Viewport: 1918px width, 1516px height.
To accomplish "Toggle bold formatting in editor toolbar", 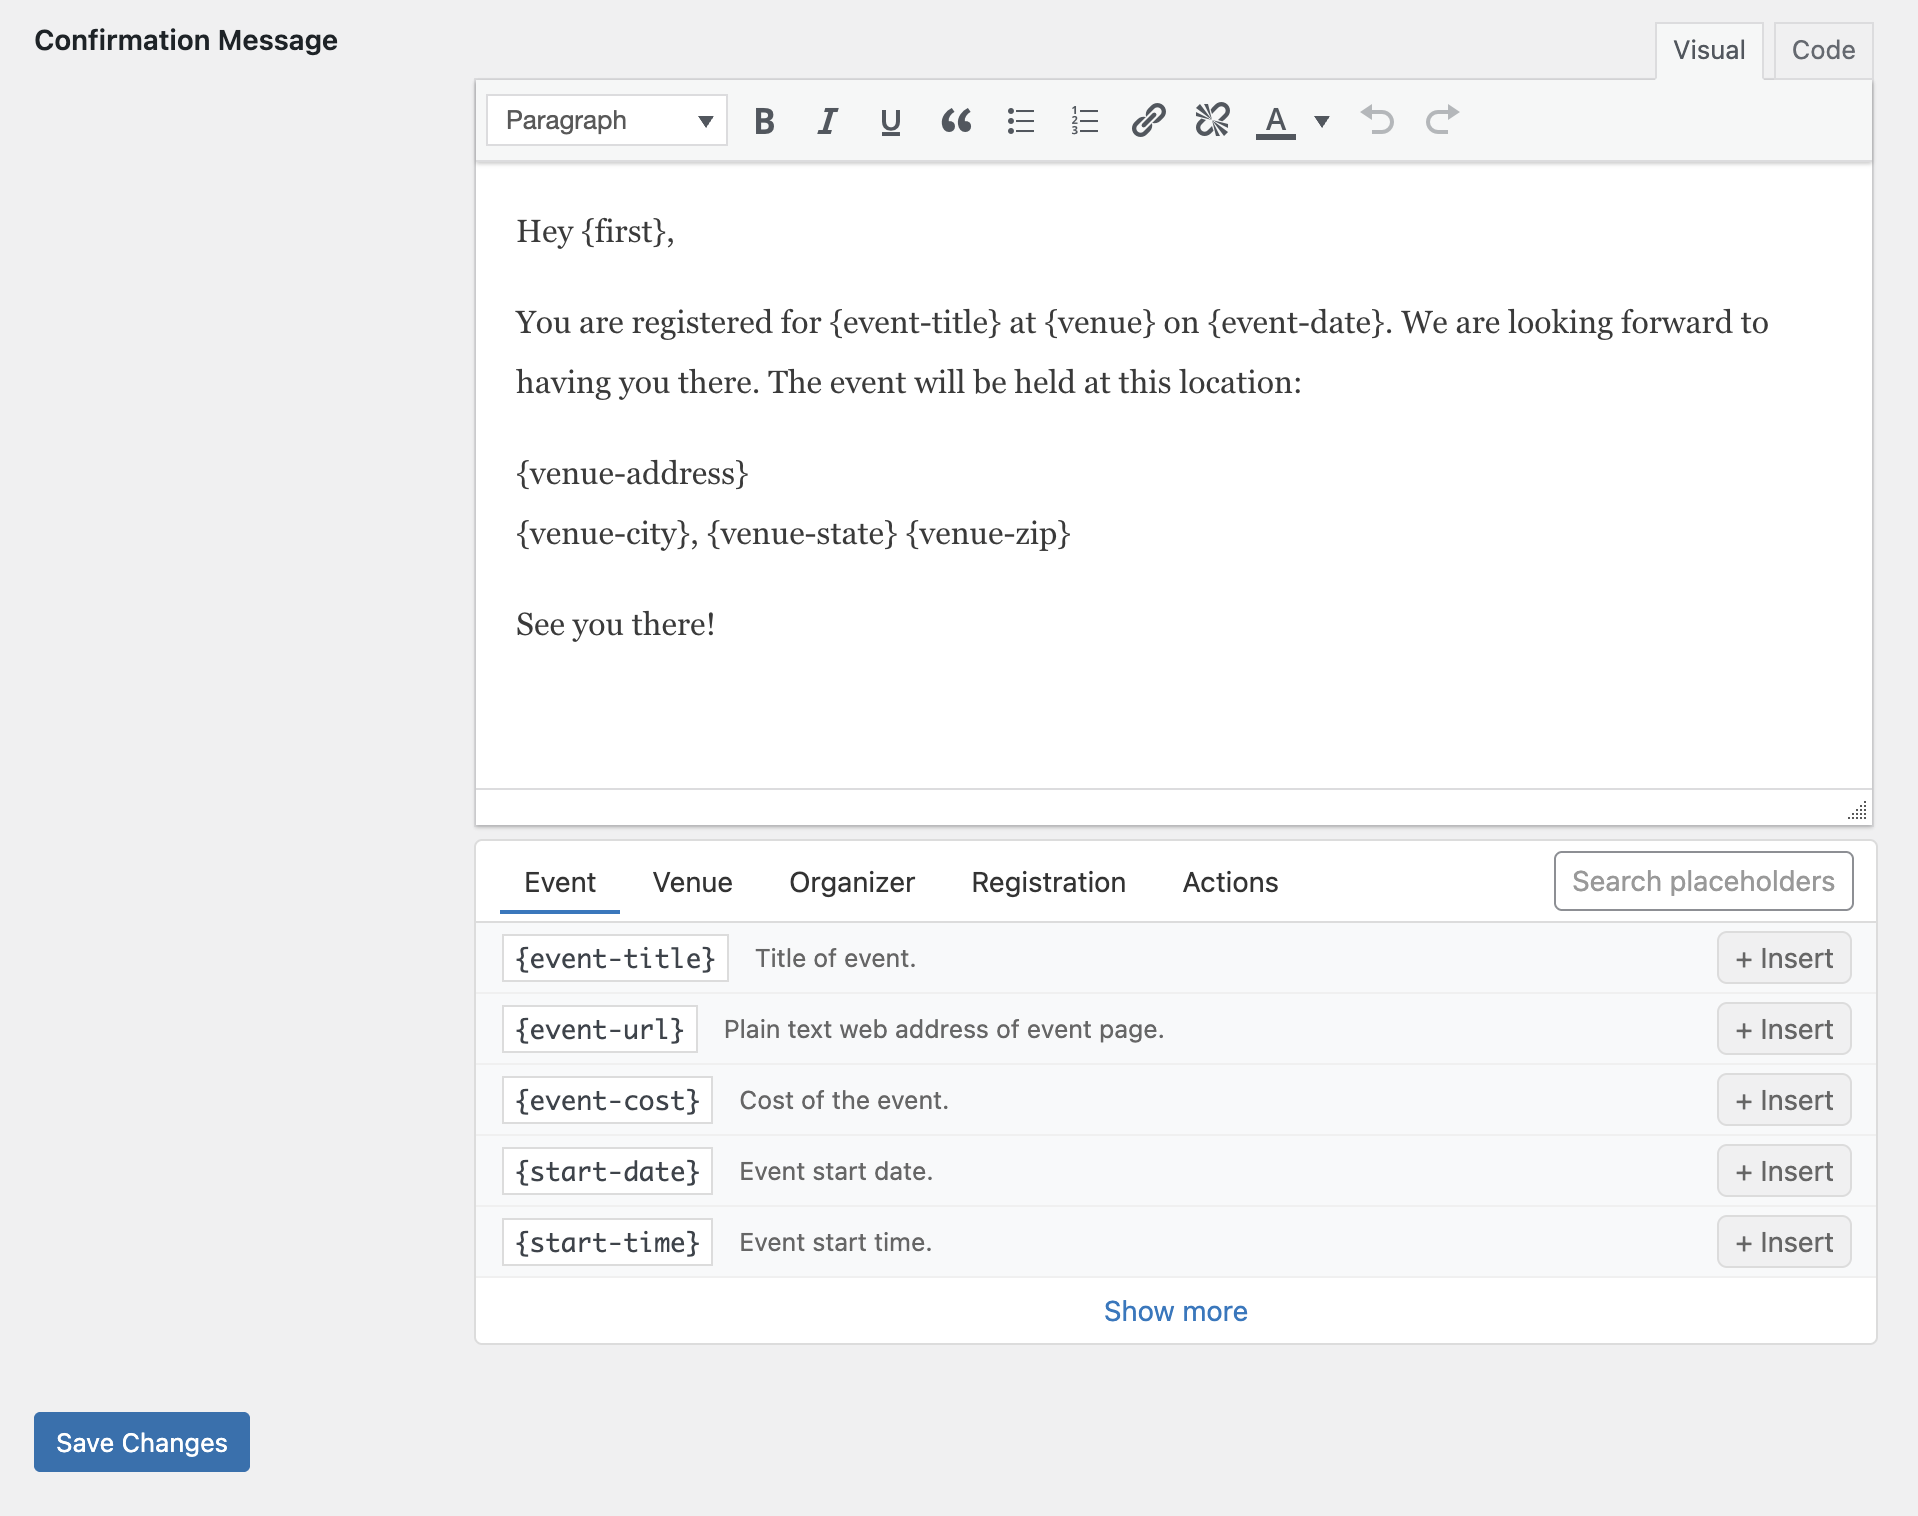I will pos(764,121).
